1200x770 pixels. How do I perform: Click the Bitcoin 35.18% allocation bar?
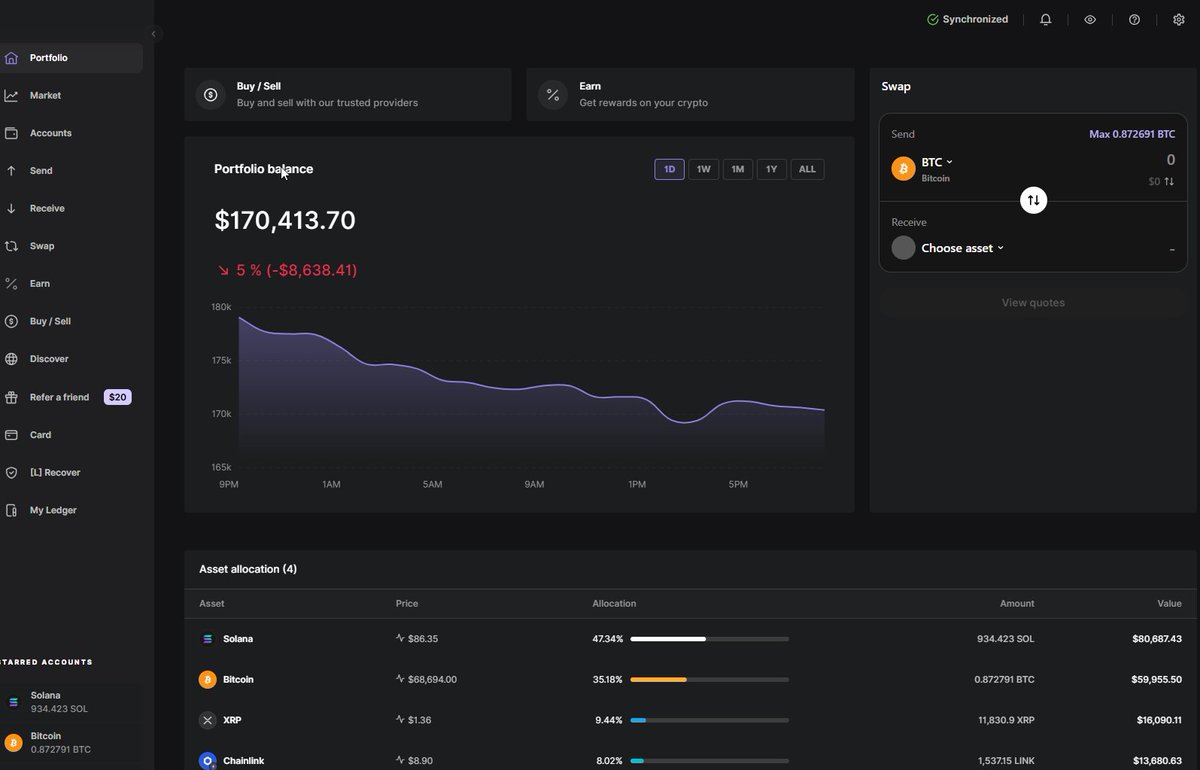click(x=709, y=680)
